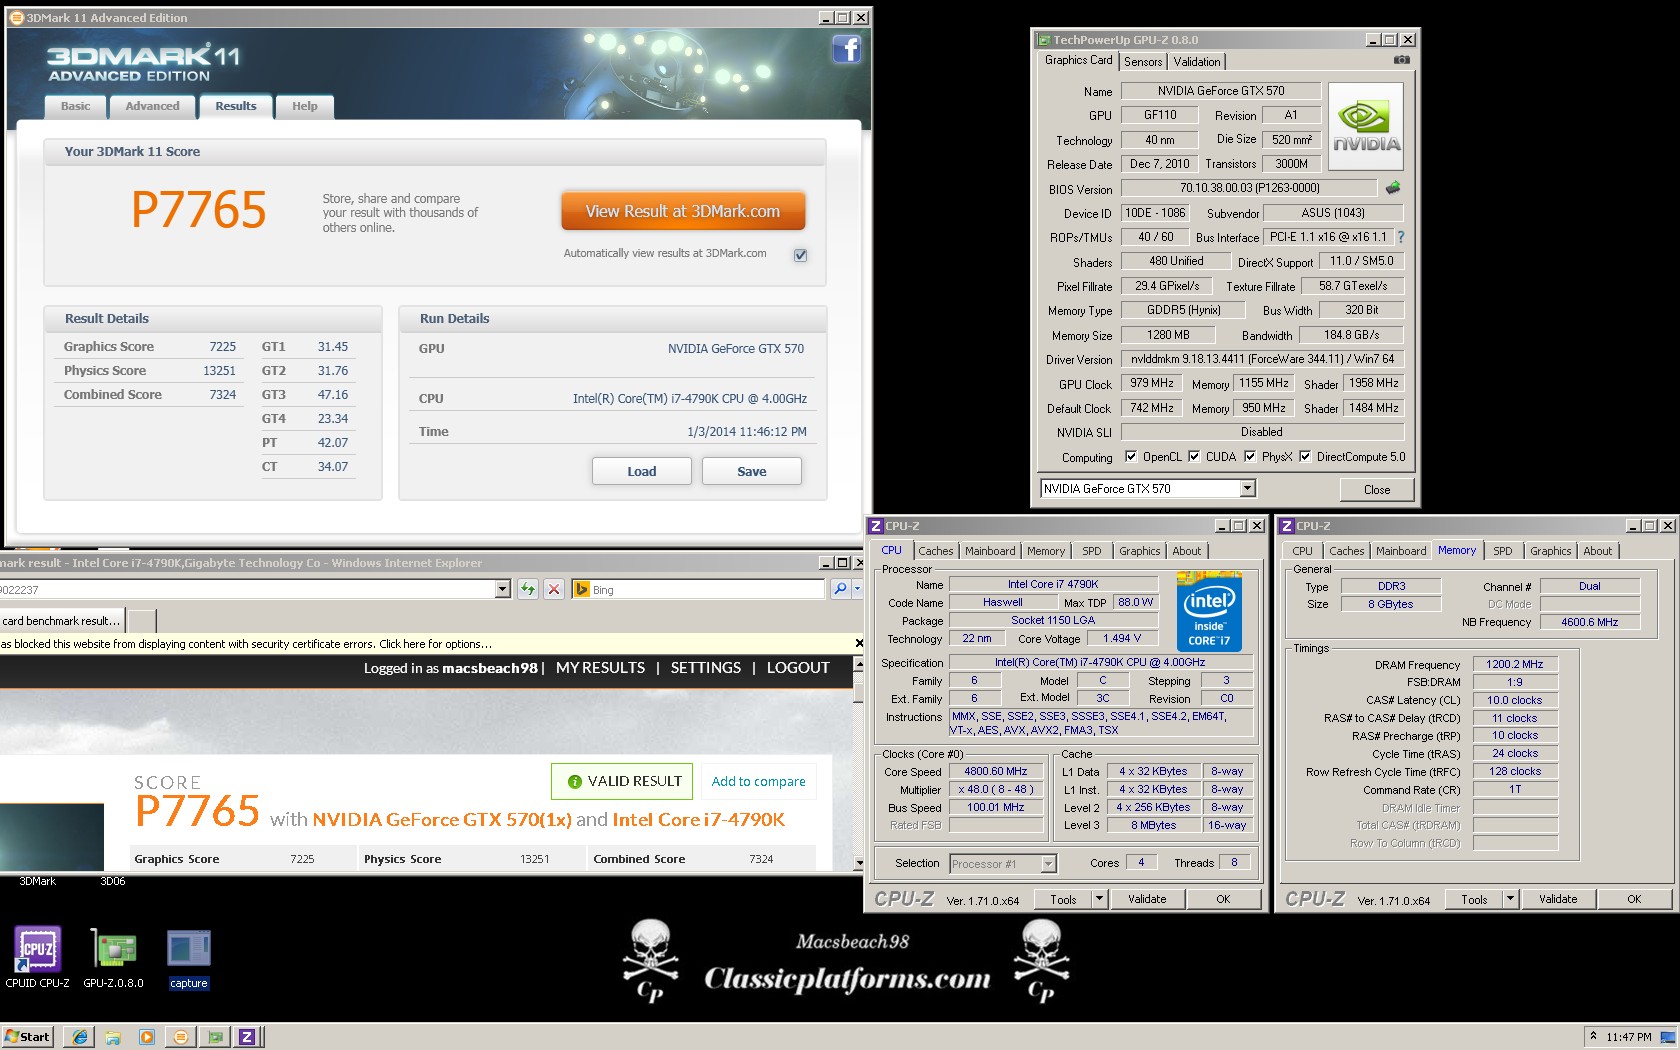Open the search provider dropdown arrow

click(857, 589)
